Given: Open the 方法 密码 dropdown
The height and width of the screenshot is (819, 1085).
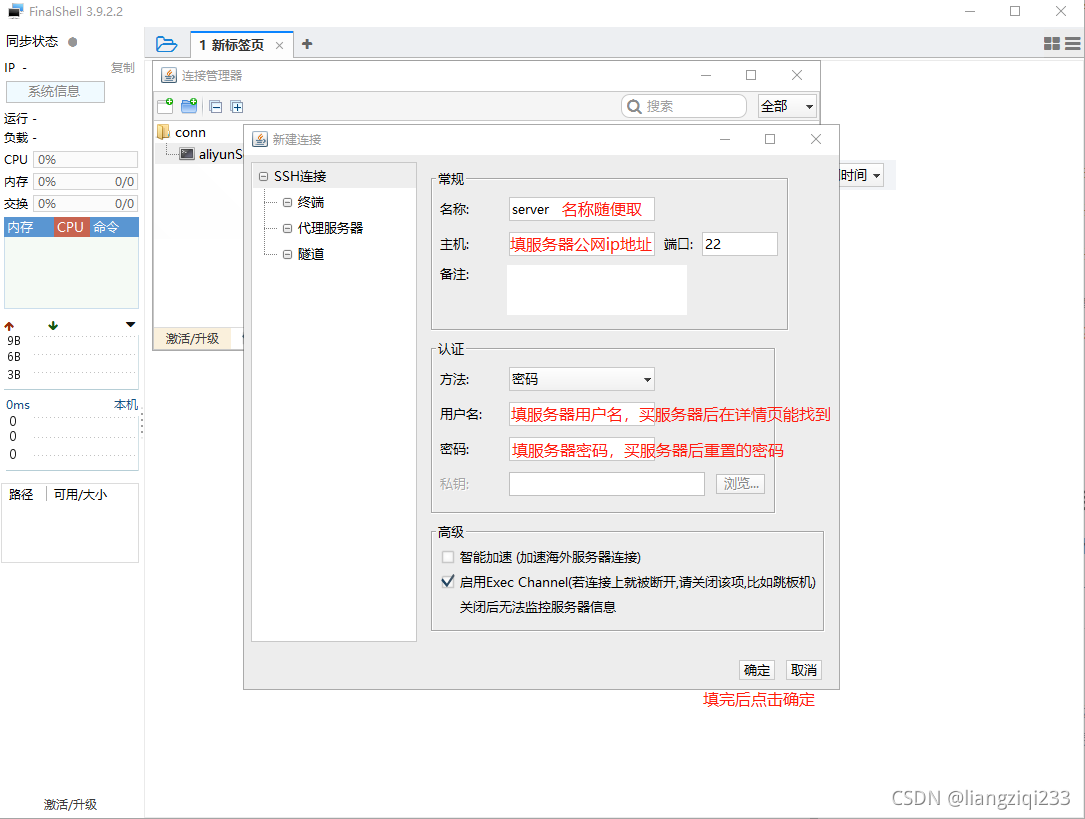Looking at the screenshot, I should [581, 379].
